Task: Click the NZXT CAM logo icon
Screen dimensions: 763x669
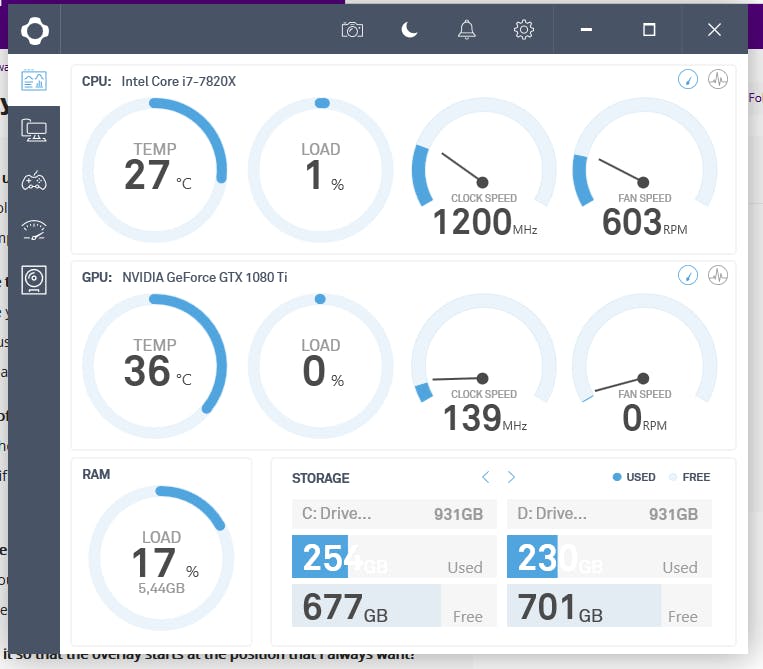Action: coord(35,31)
